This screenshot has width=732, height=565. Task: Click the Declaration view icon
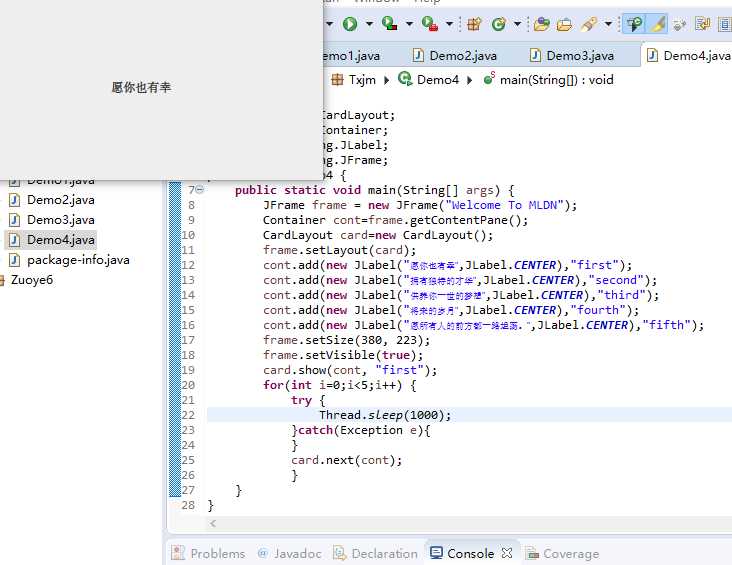(x=339, y=553)
